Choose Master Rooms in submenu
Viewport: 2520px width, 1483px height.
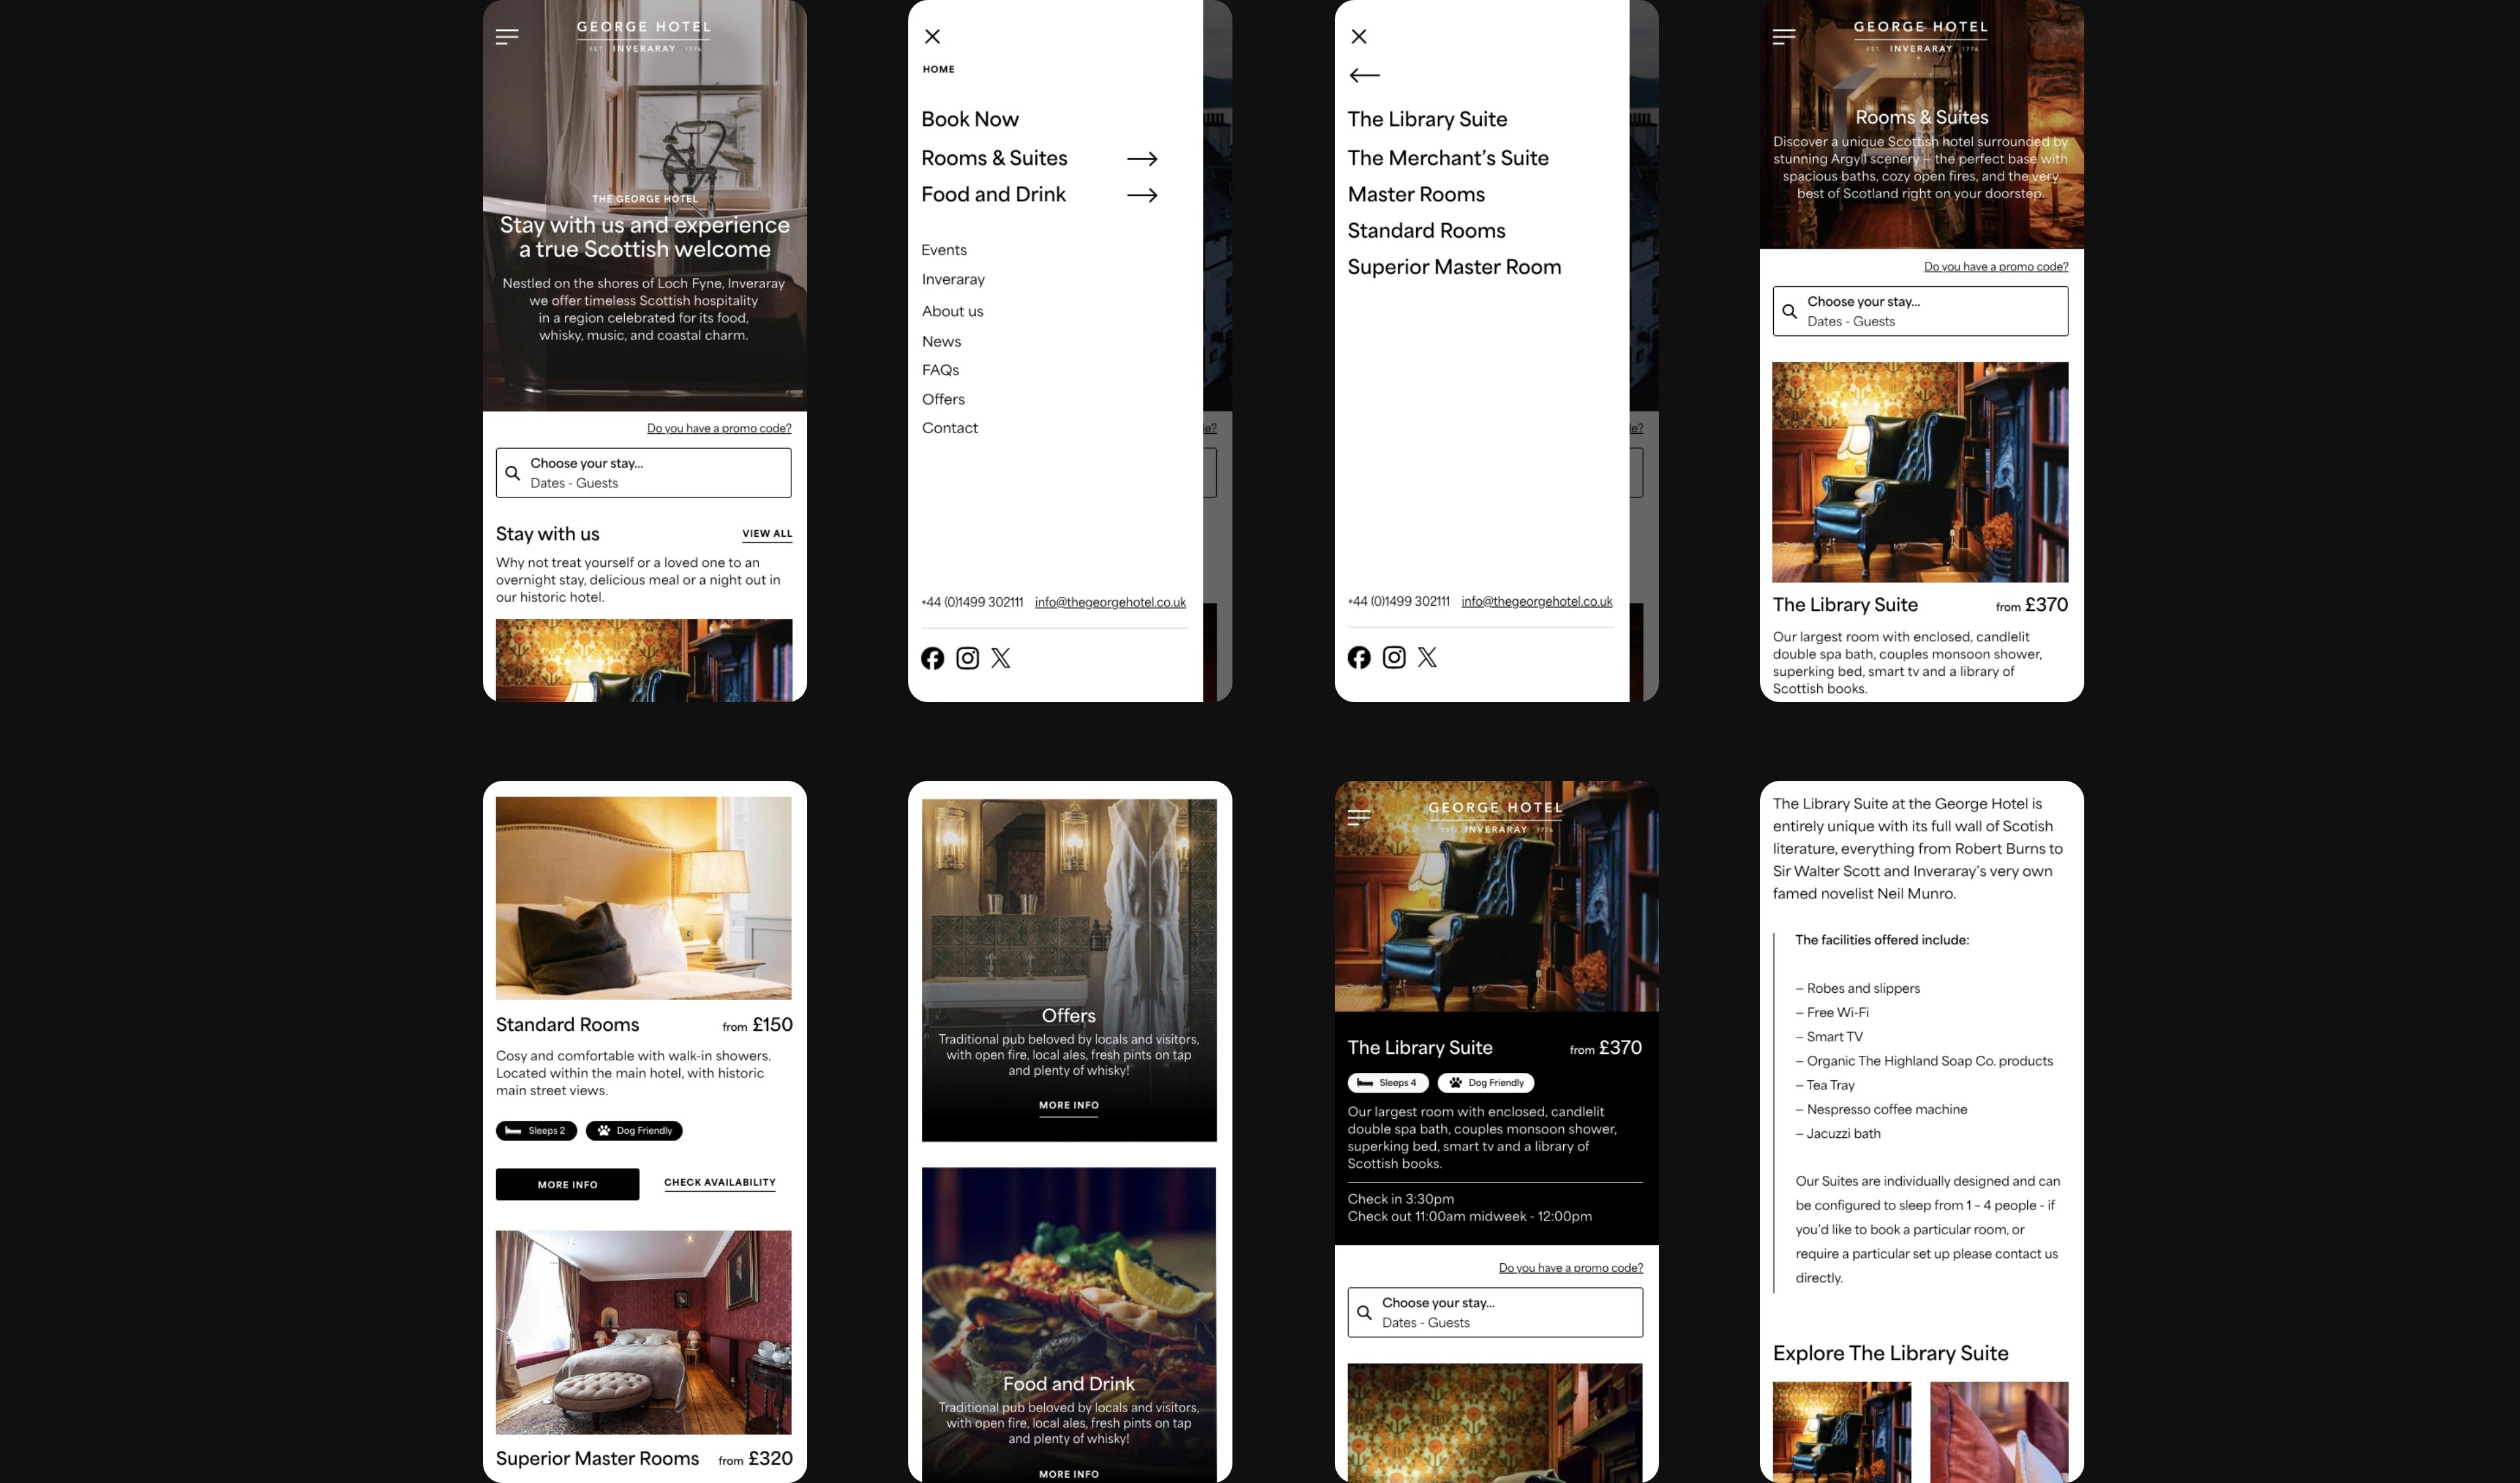(1416, 194)
